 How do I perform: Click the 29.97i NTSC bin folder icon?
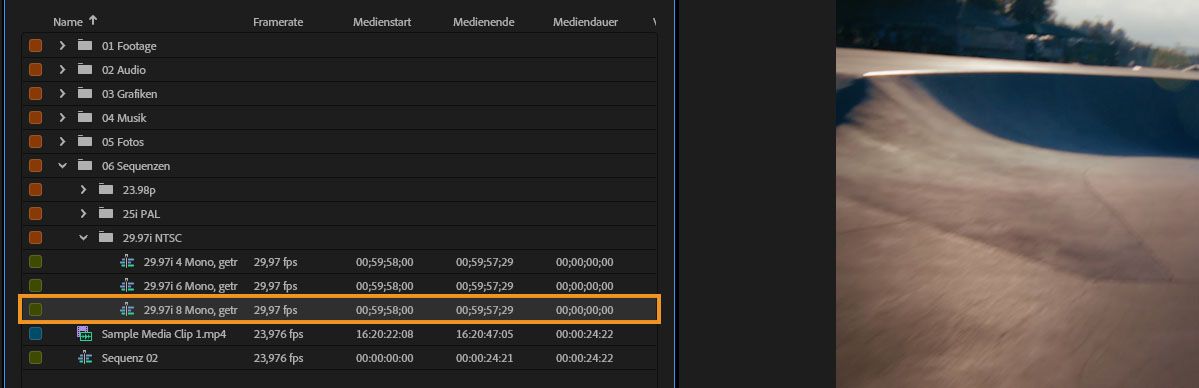[x=106, y=238]
